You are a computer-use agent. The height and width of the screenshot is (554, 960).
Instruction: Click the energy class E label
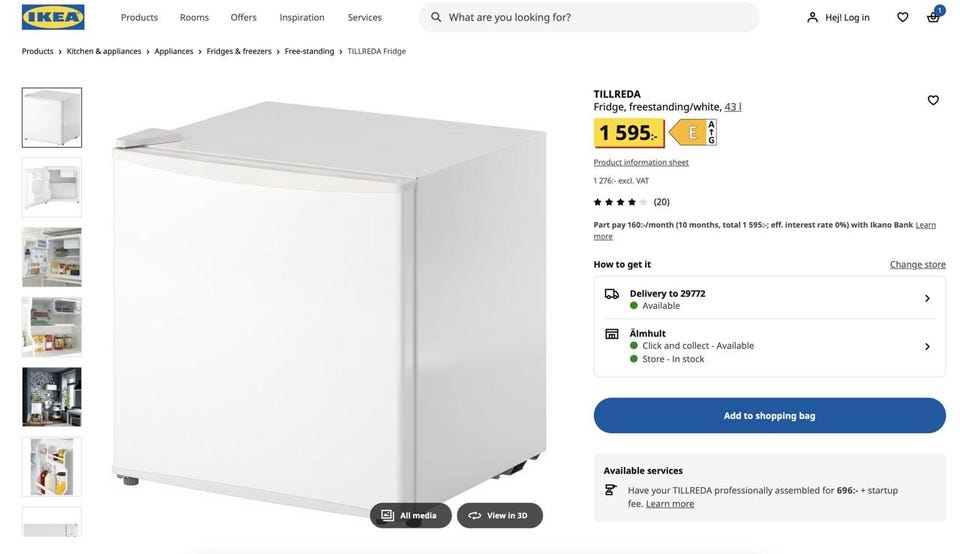click(693, 132)
